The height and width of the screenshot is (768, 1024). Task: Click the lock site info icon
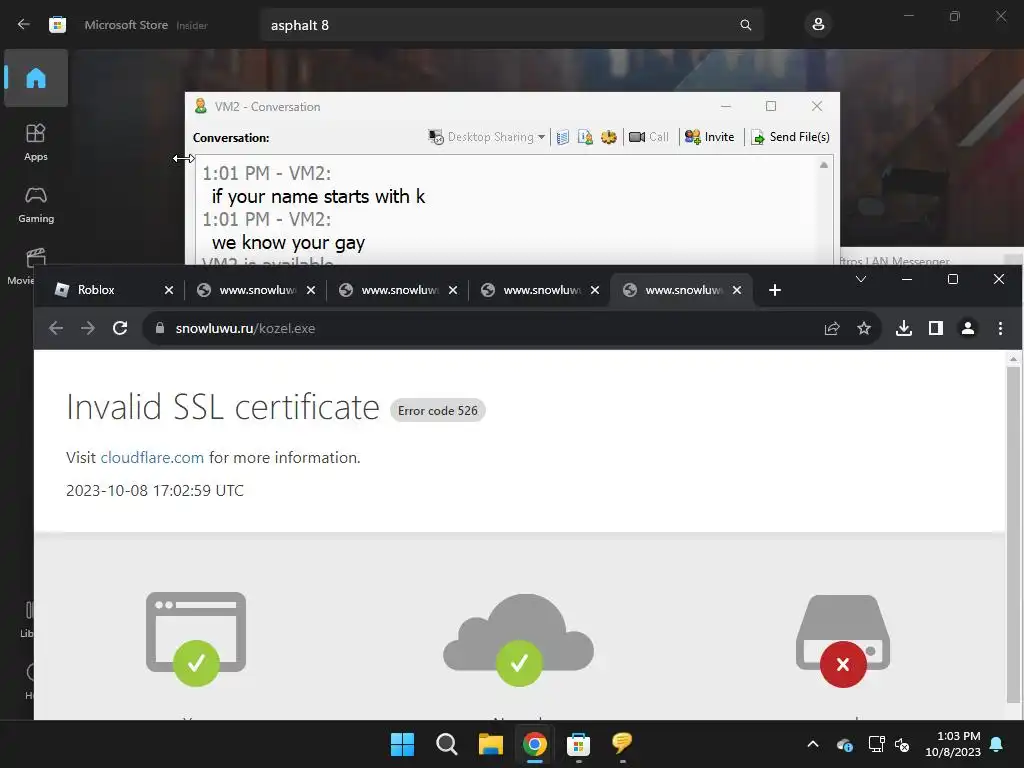coord(160,328)
